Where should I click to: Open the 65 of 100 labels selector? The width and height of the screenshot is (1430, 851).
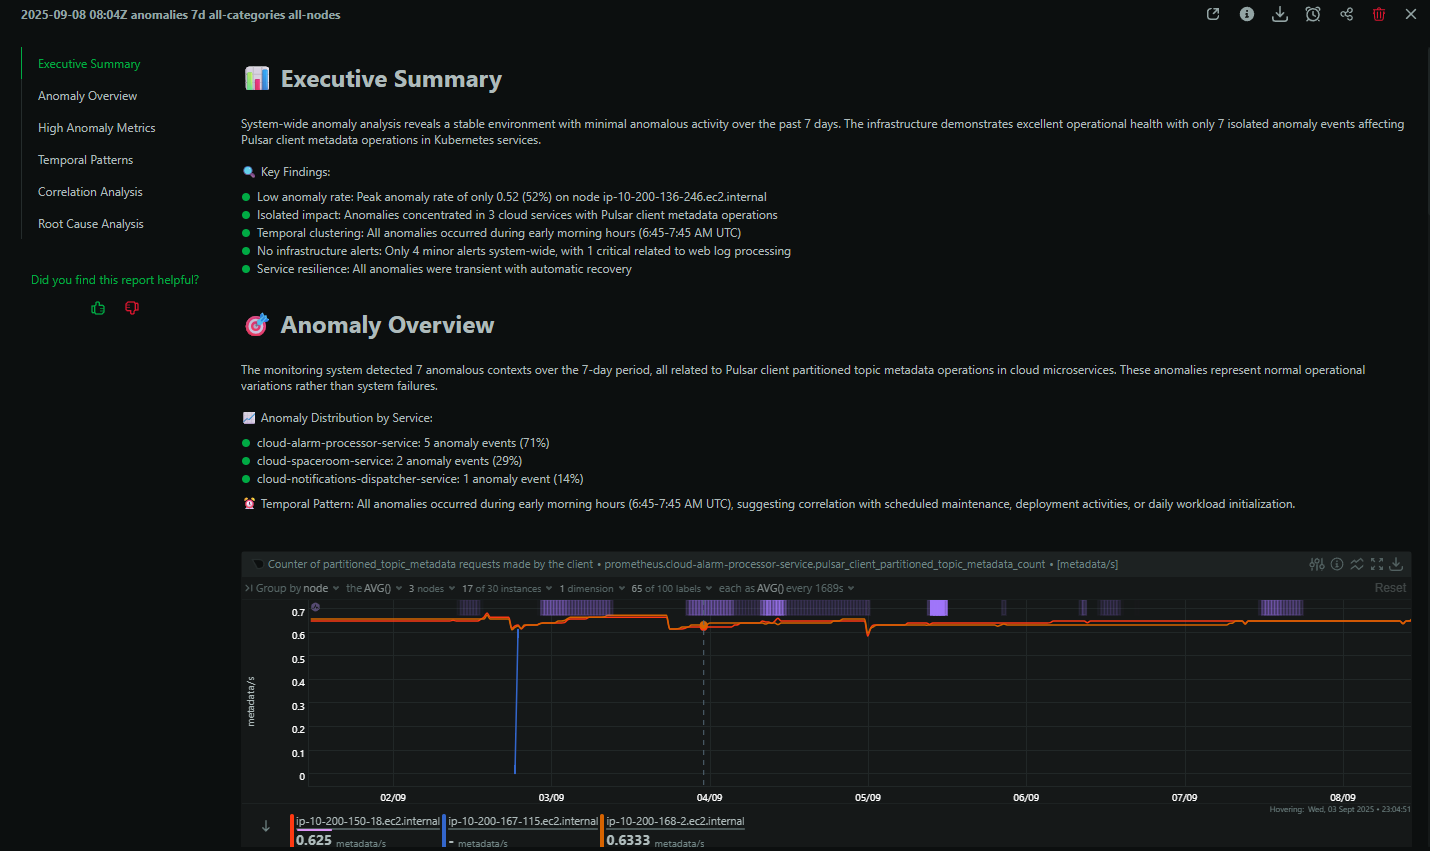669,588
